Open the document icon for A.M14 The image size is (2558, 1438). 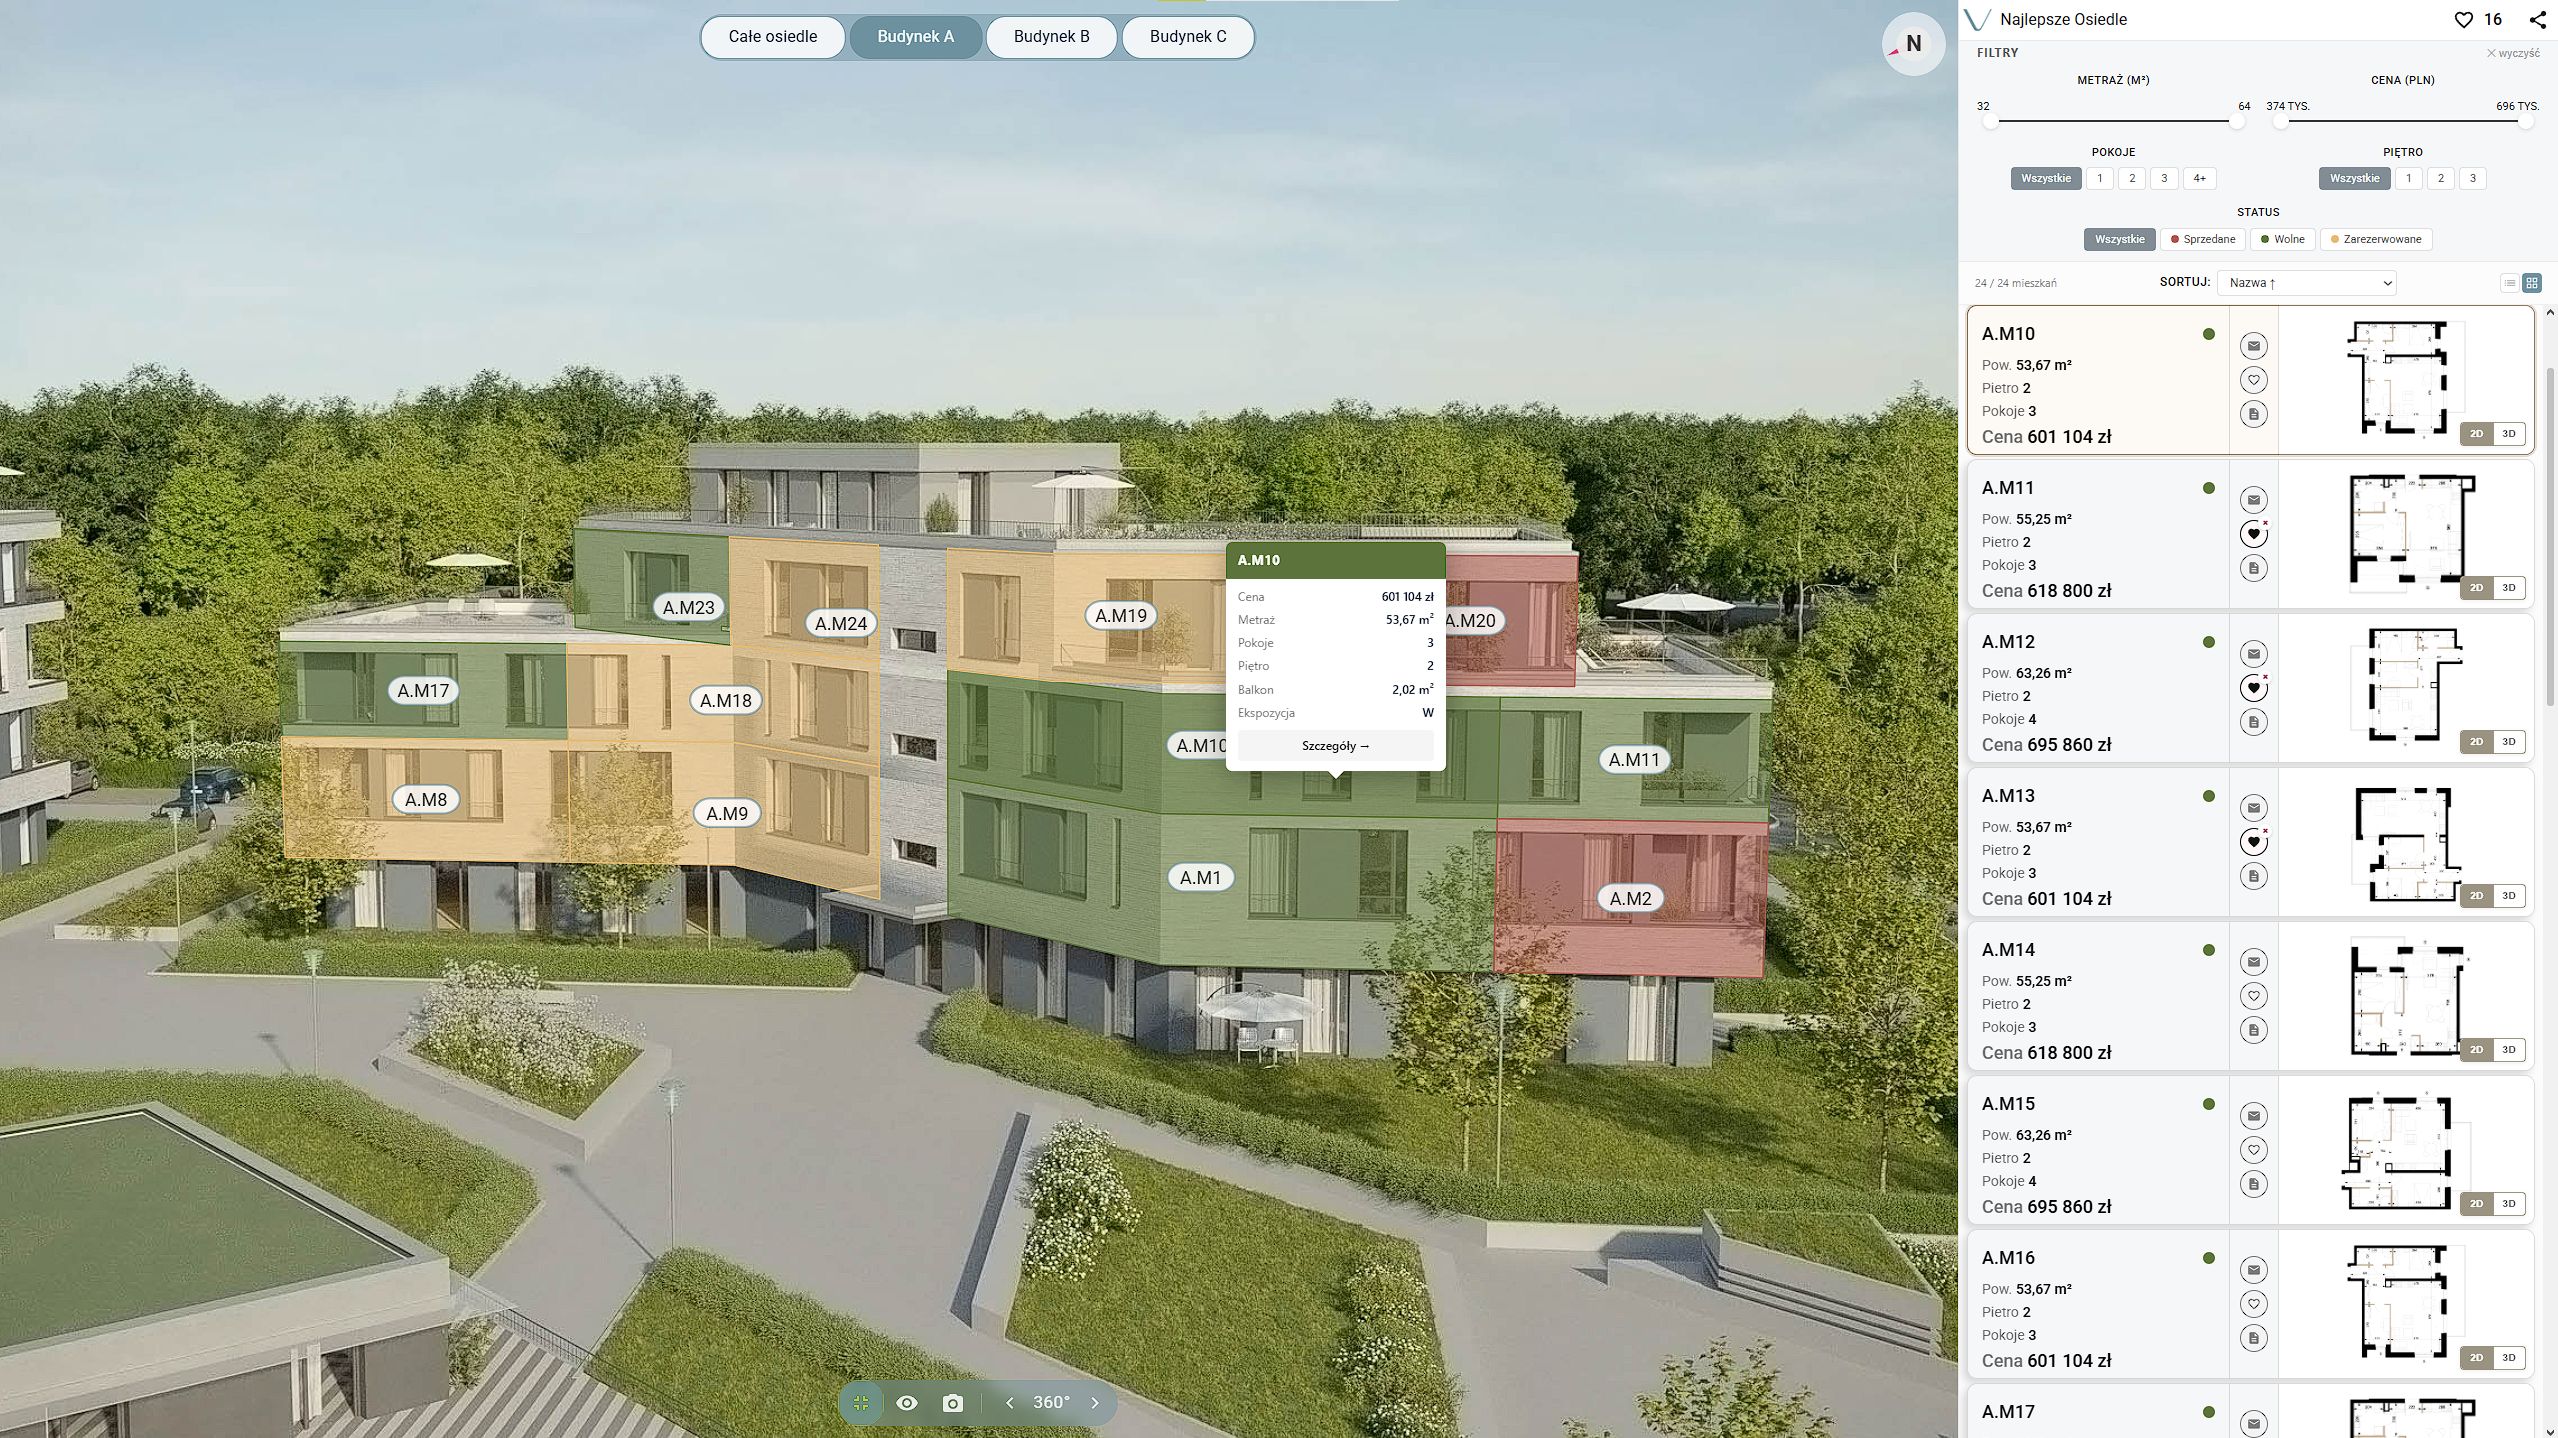2253,1030
